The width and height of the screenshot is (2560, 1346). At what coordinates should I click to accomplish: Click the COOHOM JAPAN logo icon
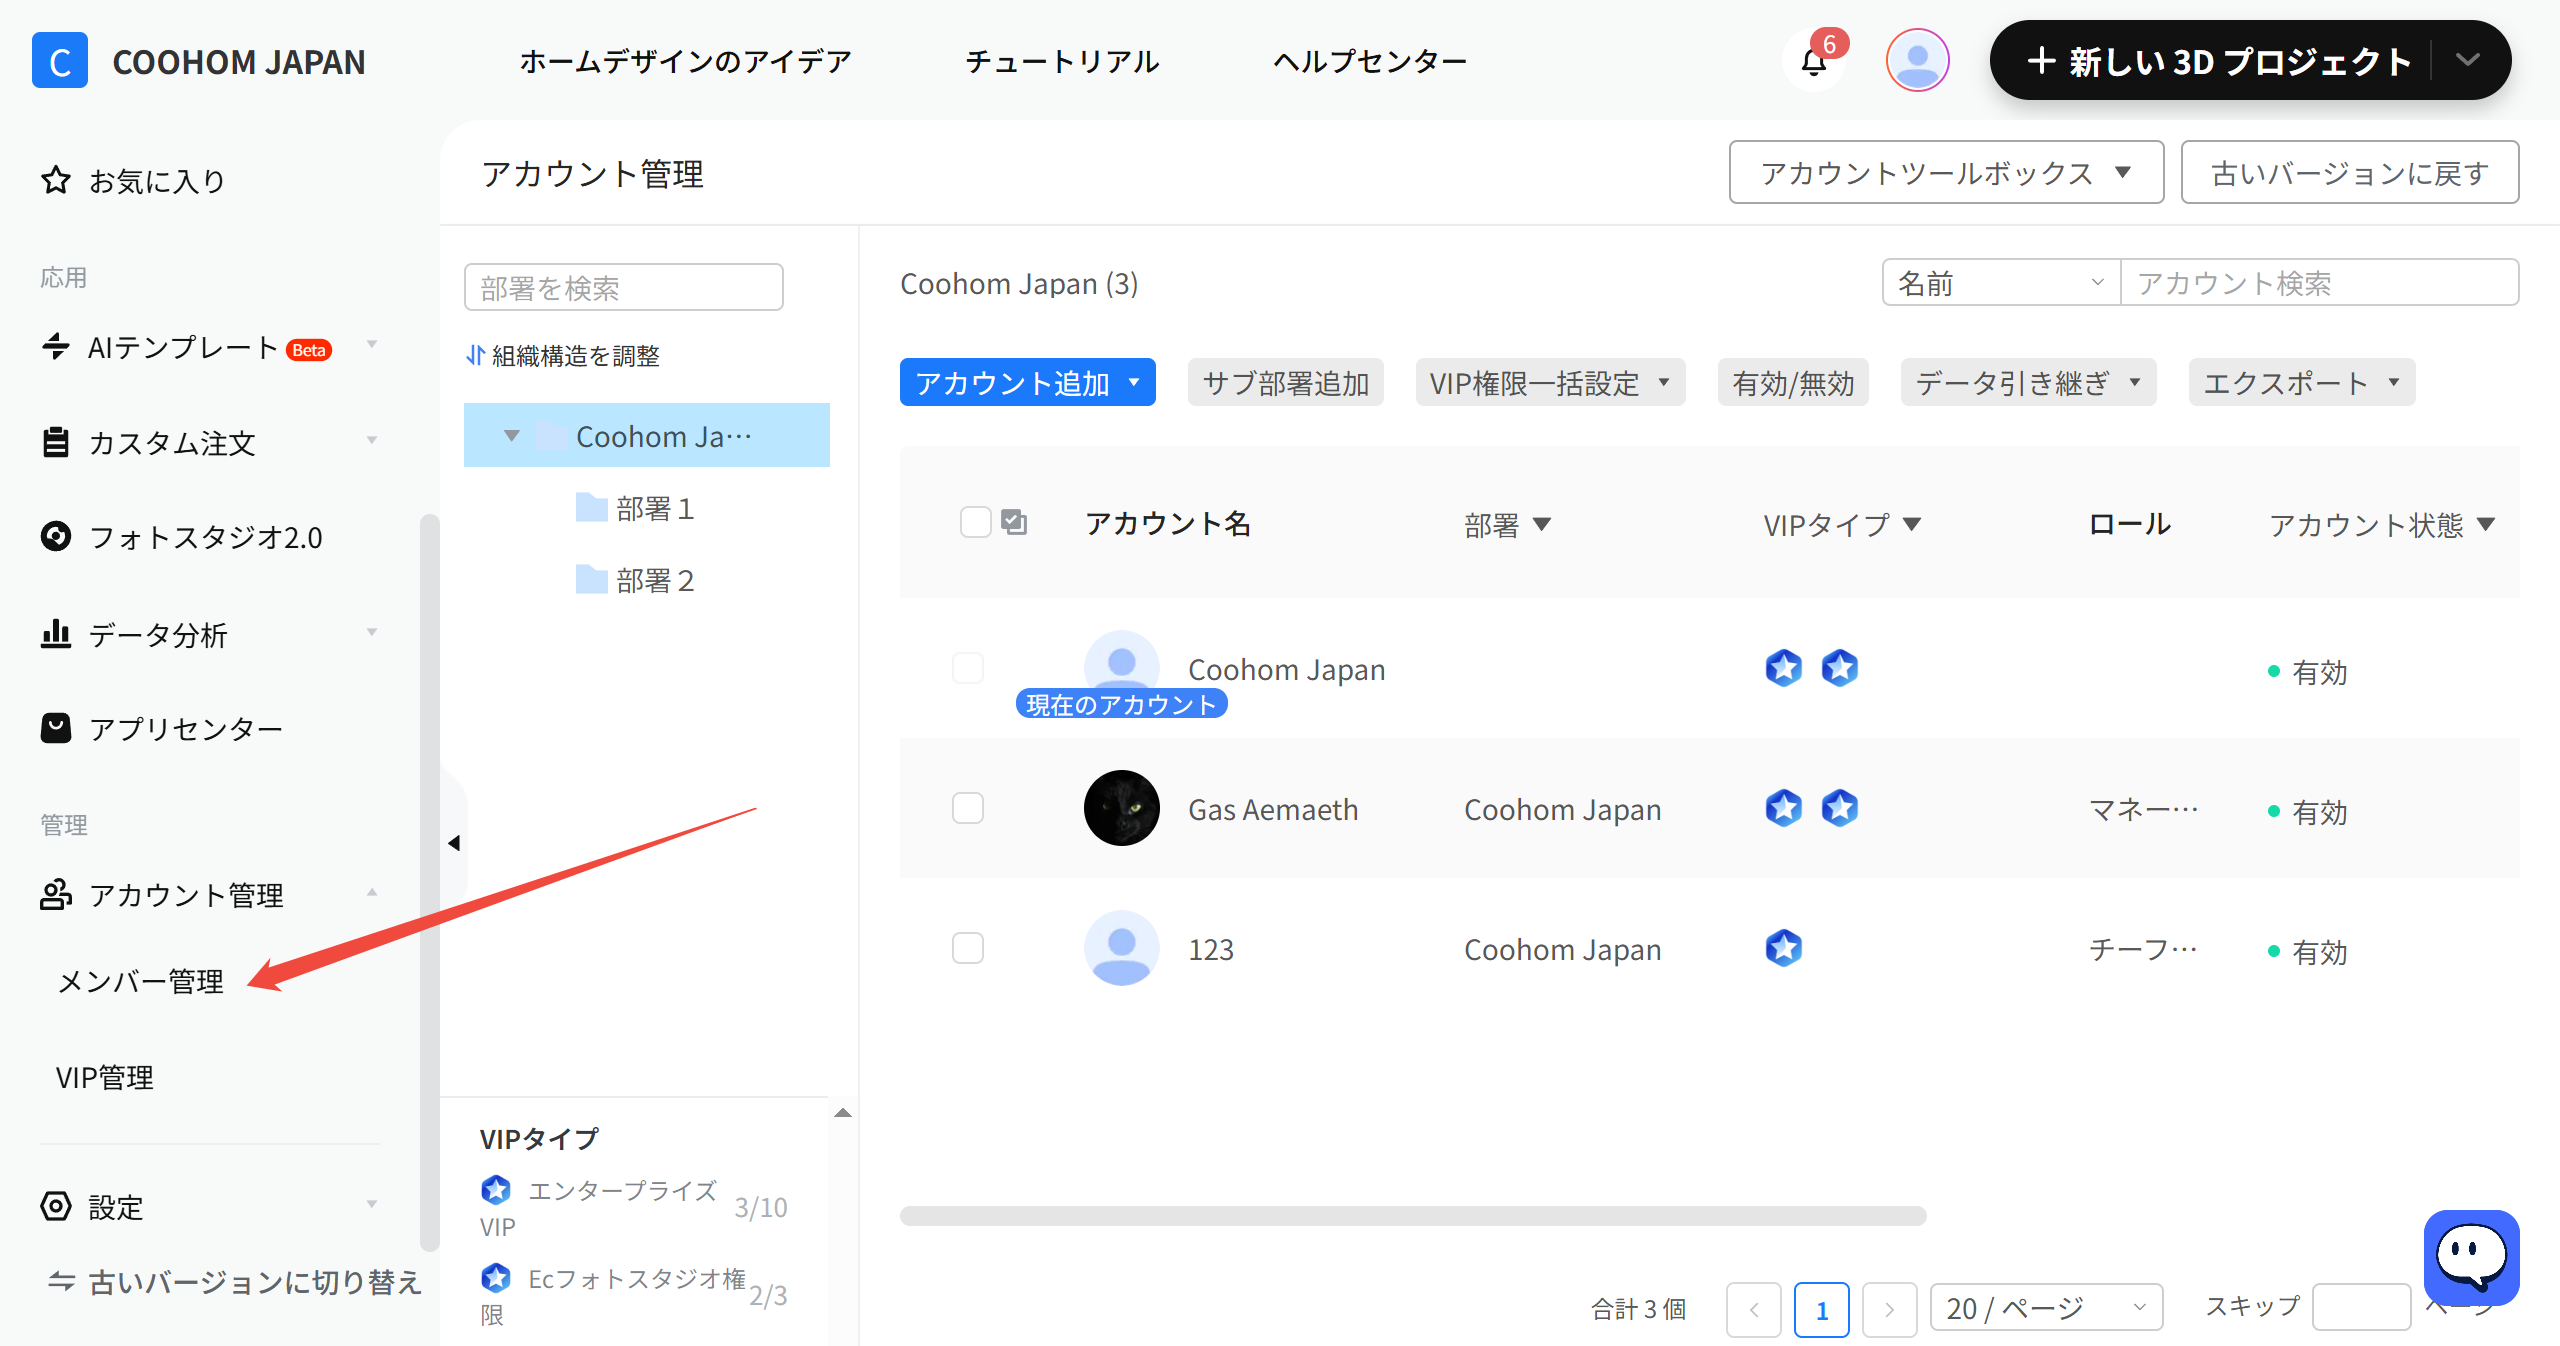tap(59, 61)
